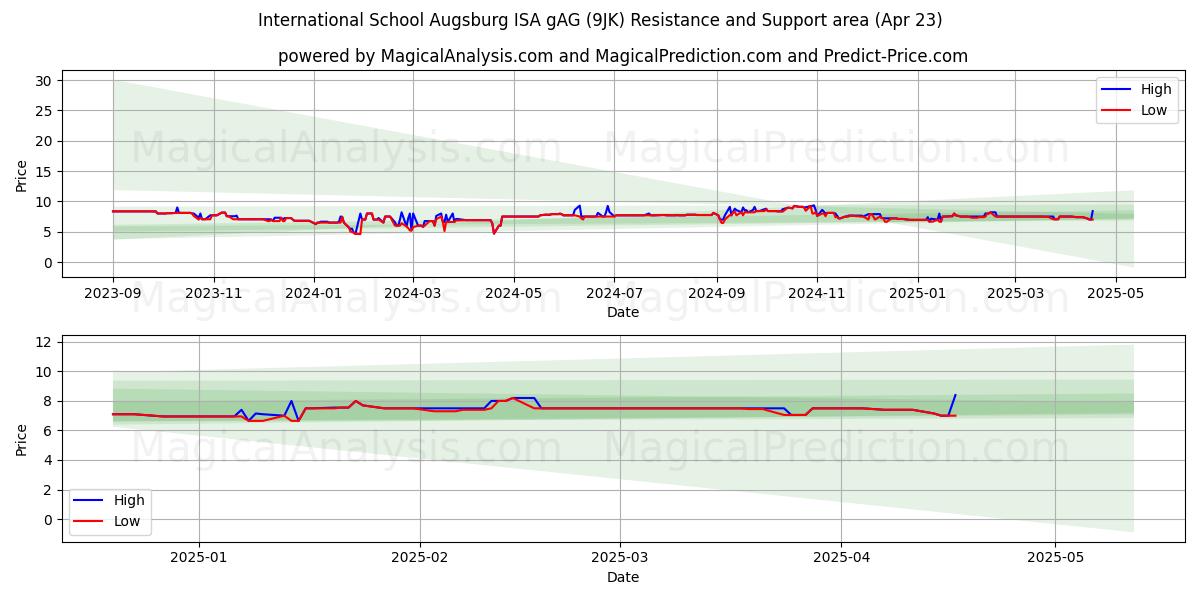
Task: Click 'Low' in the top chart legend
Action: [x=1154, y=110]
